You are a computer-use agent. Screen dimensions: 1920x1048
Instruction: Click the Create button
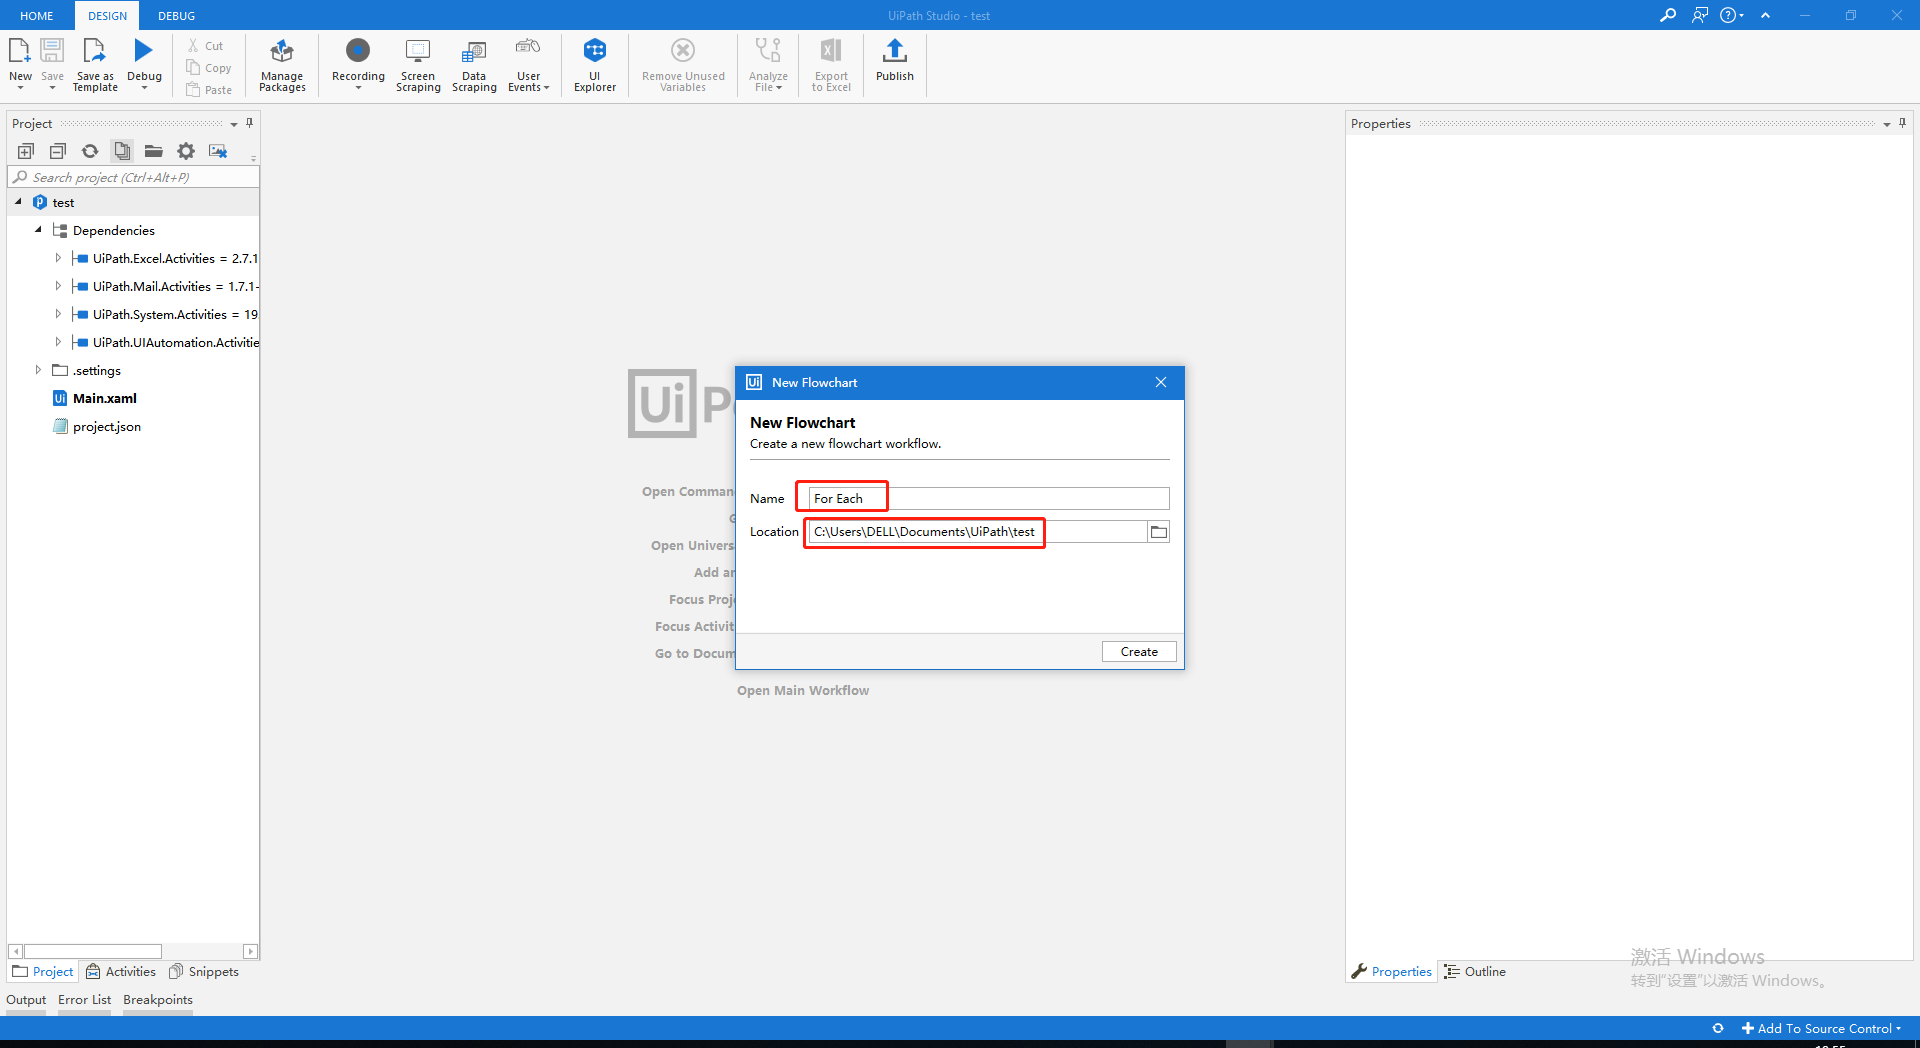(1139, 651)
